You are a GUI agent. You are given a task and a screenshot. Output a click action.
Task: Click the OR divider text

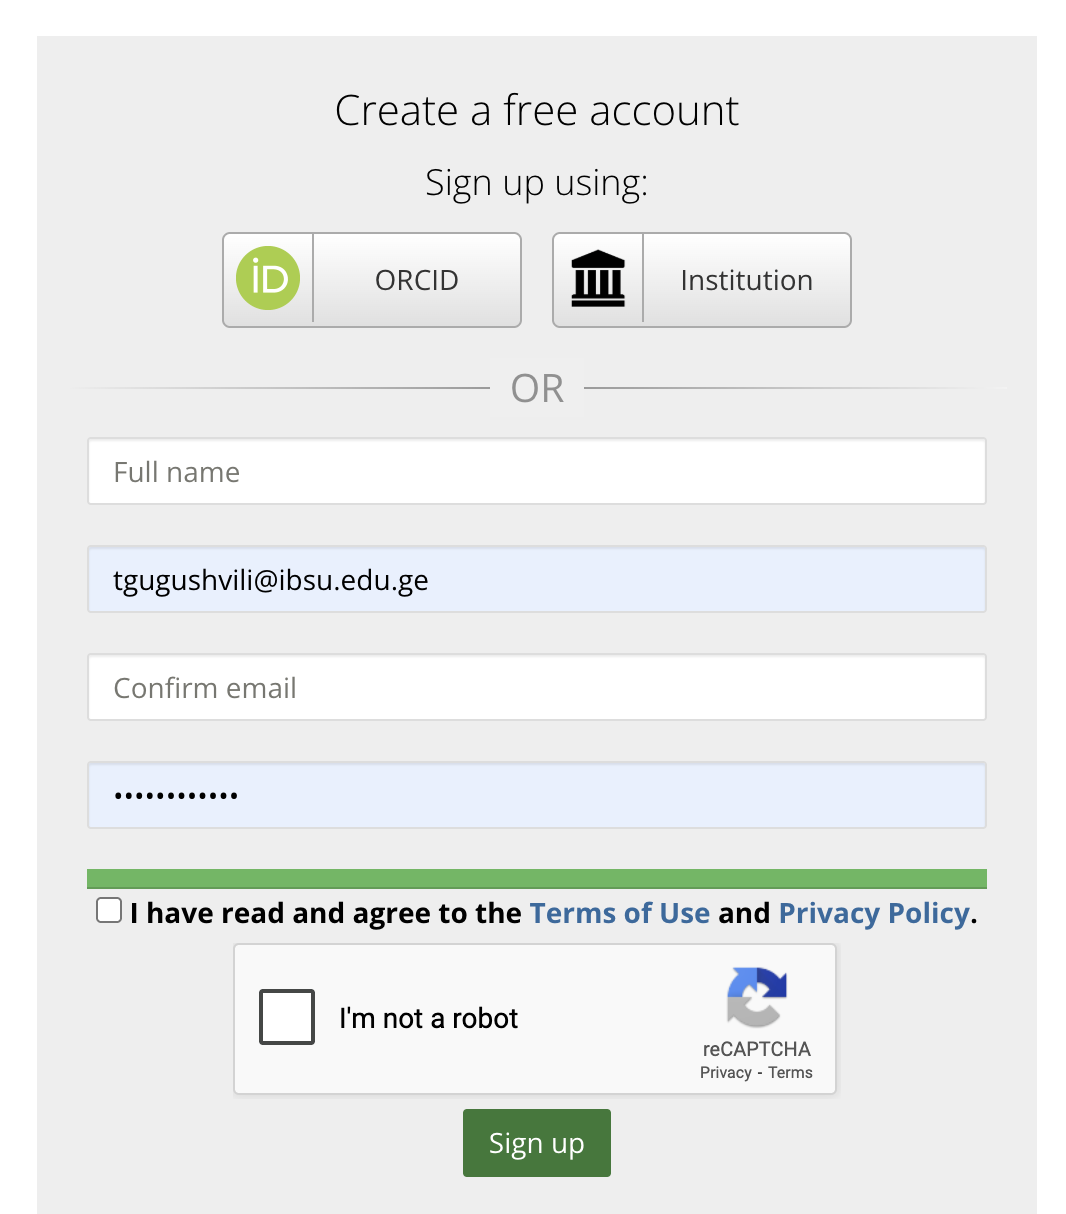[538, 388]
